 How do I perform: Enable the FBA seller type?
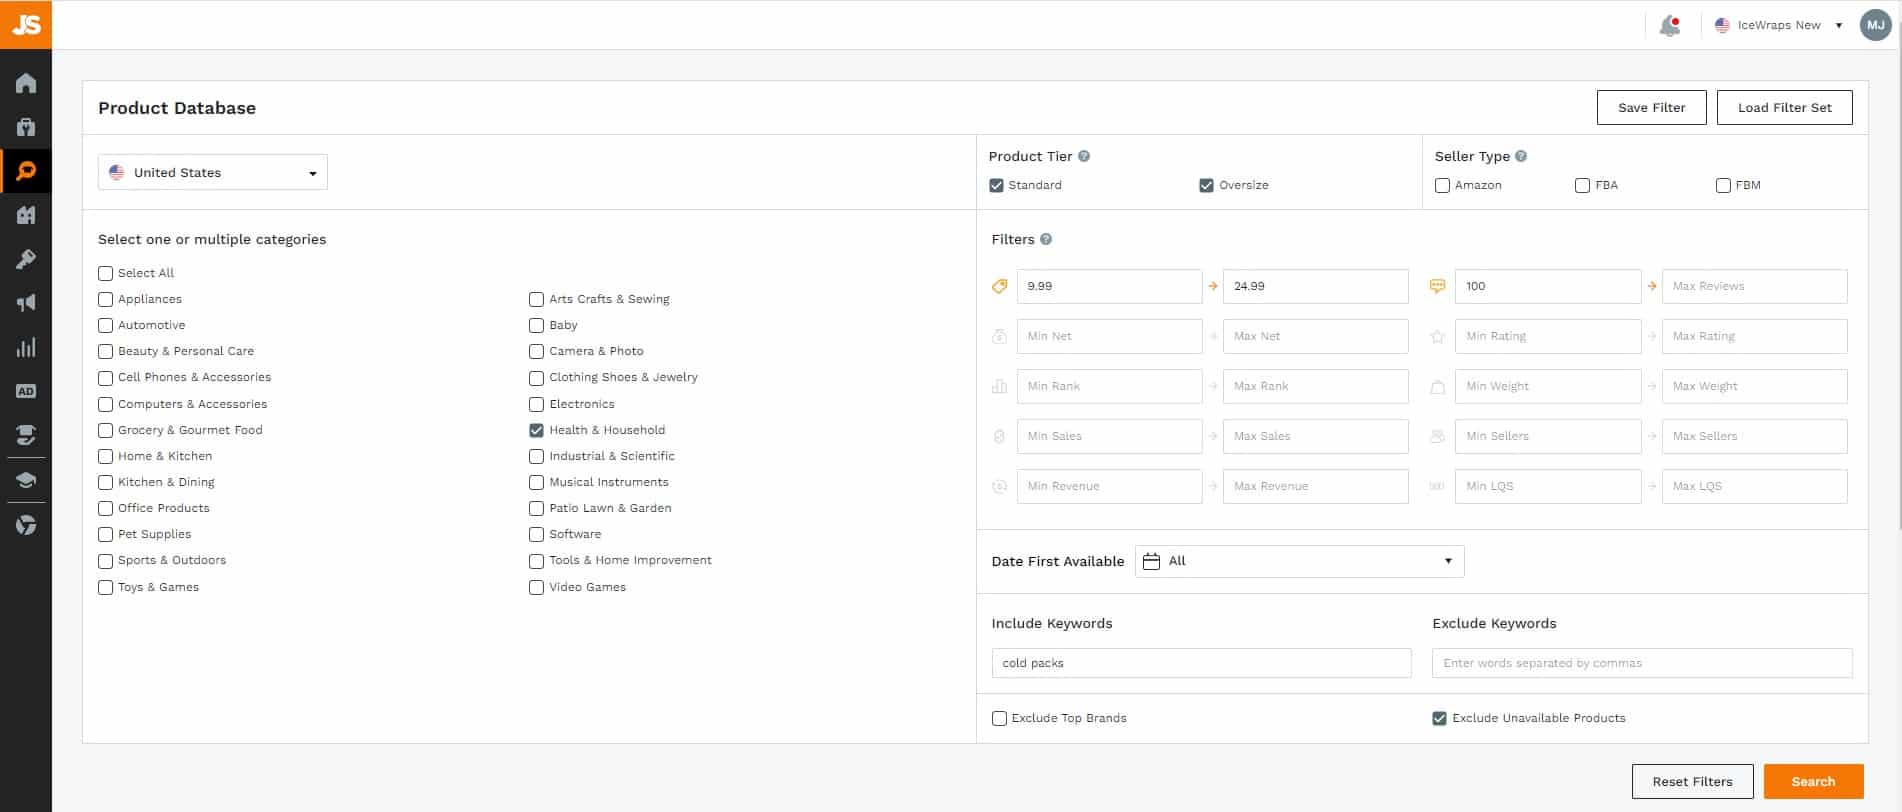pos(1582,185)
